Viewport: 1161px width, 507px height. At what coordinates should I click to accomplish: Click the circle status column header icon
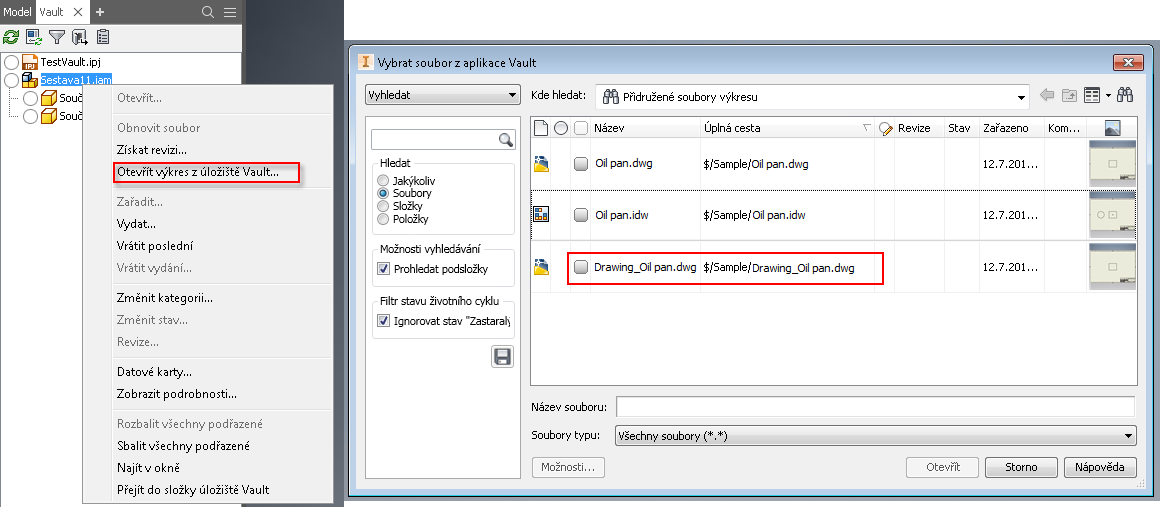561,128
